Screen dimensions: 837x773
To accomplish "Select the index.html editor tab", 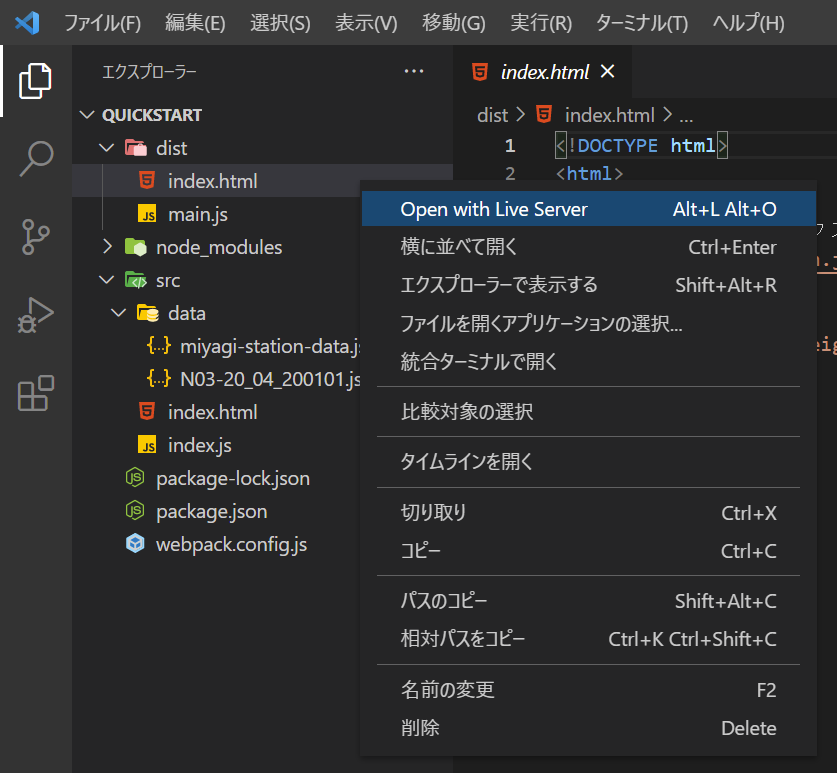I will pyautogui.click(x=542, y=71).
